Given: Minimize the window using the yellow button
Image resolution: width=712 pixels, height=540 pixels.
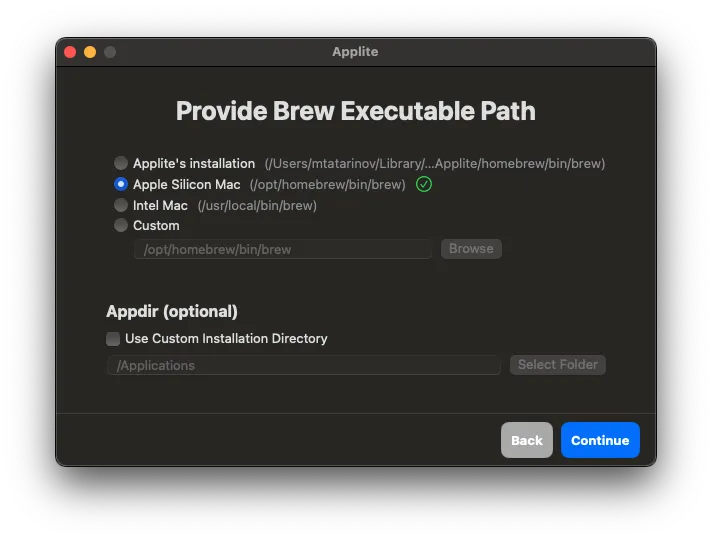Looking at the screenshot, I should tap(90, 52).
